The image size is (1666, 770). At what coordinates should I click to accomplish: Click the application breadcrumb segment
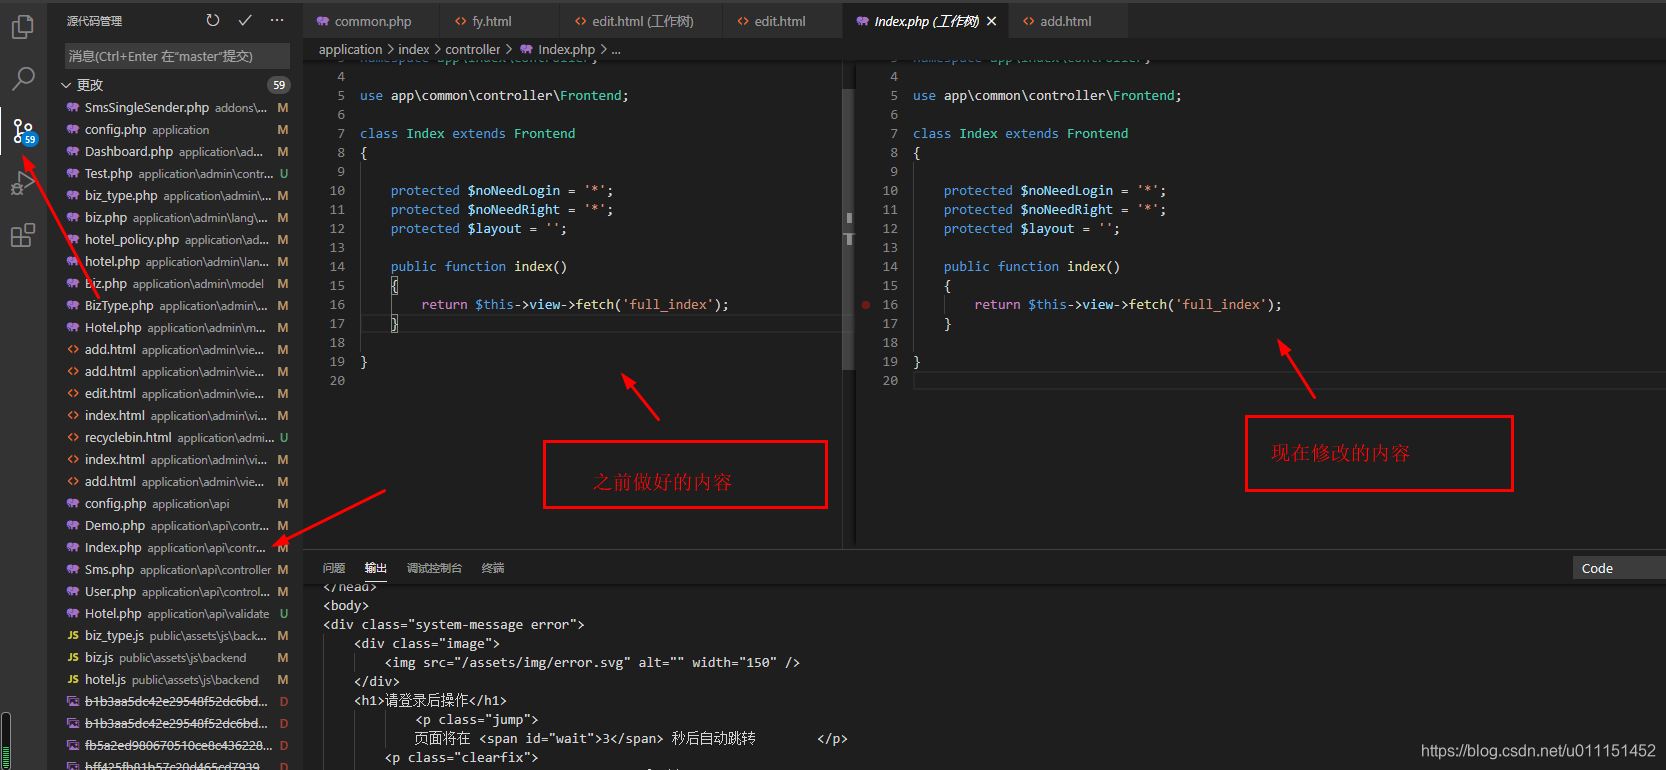350,49
